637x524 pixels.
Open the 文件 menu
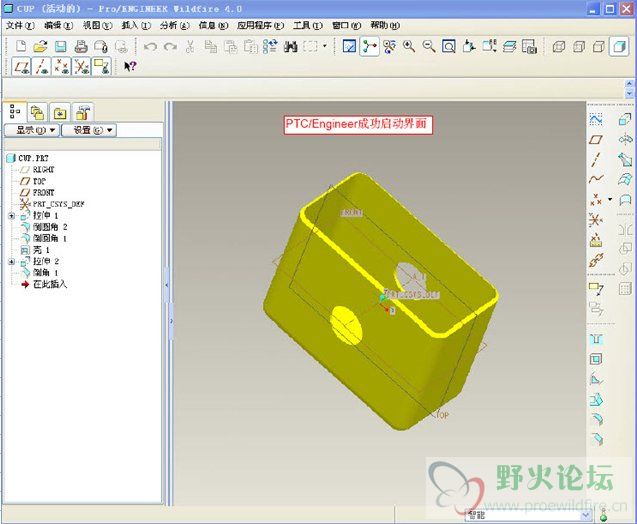(20, 26)
